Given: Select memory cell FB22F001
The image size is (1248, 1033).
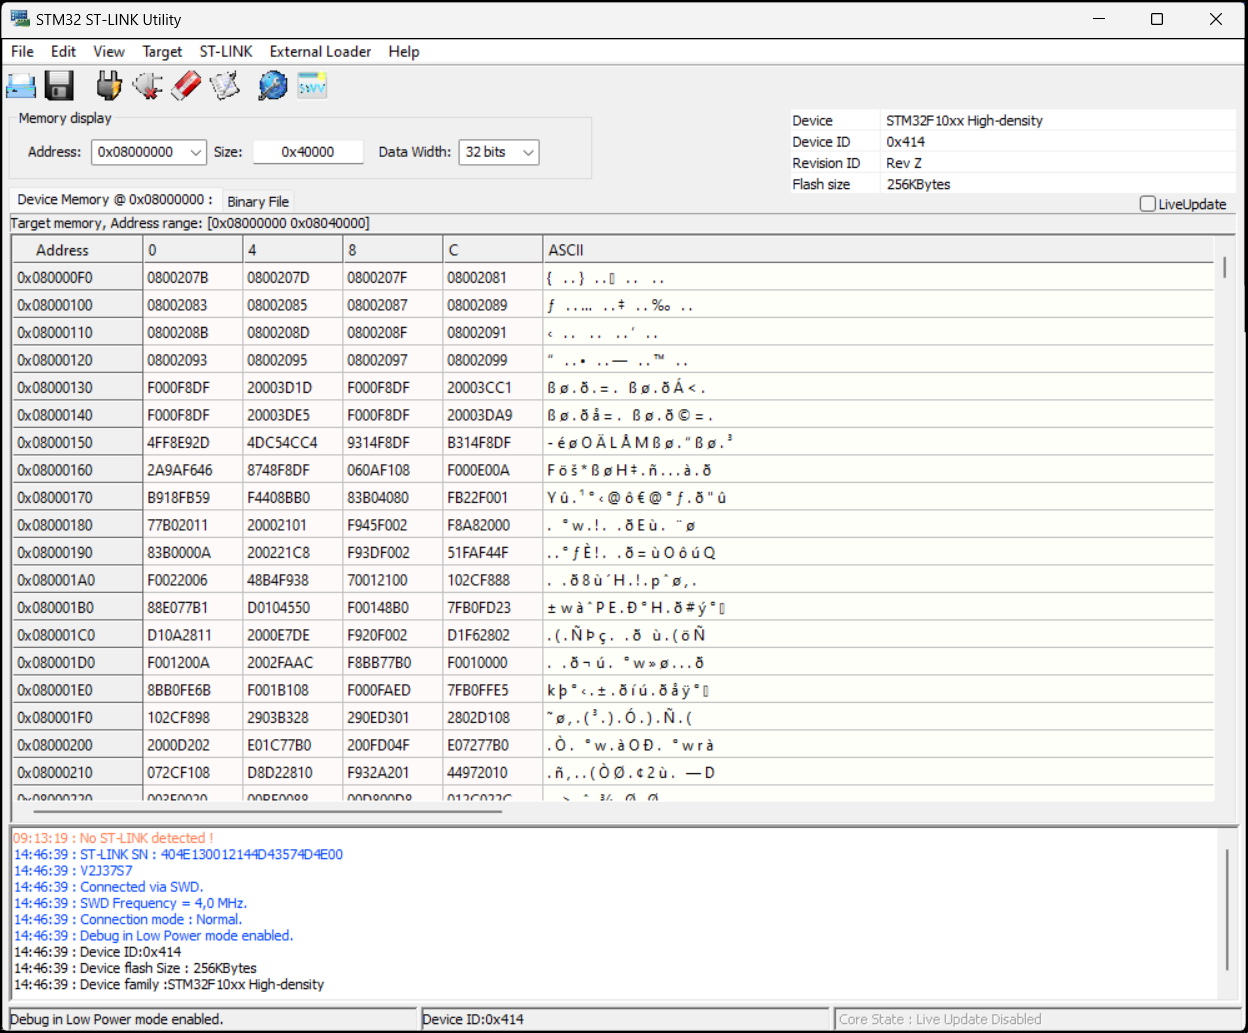Looking at the screenshot, I should coord(492,498).
